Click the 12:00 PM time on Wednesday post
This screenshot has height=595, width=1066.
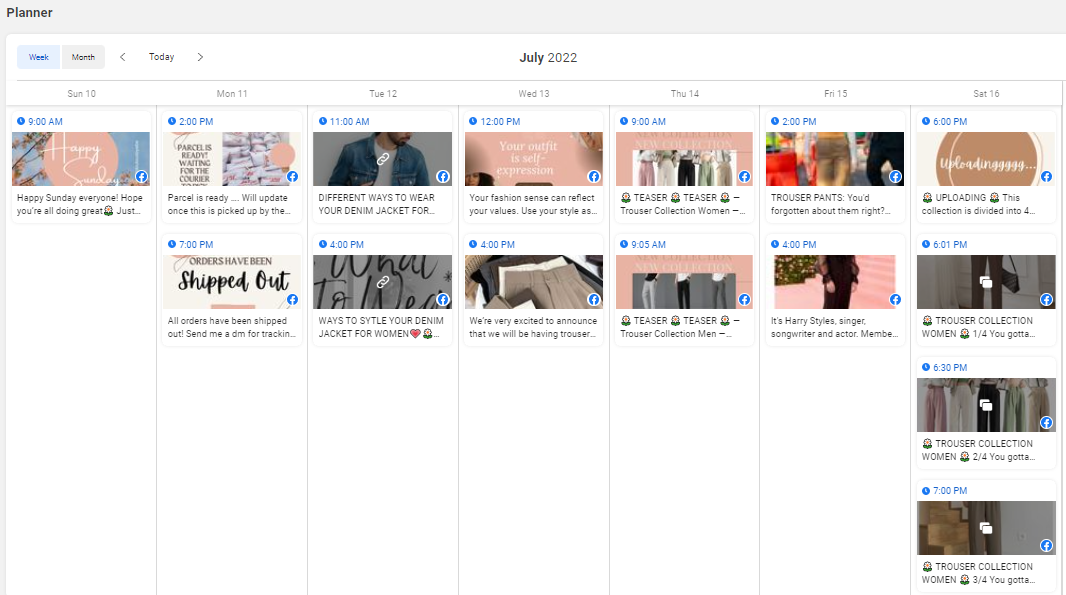(500, 122)
